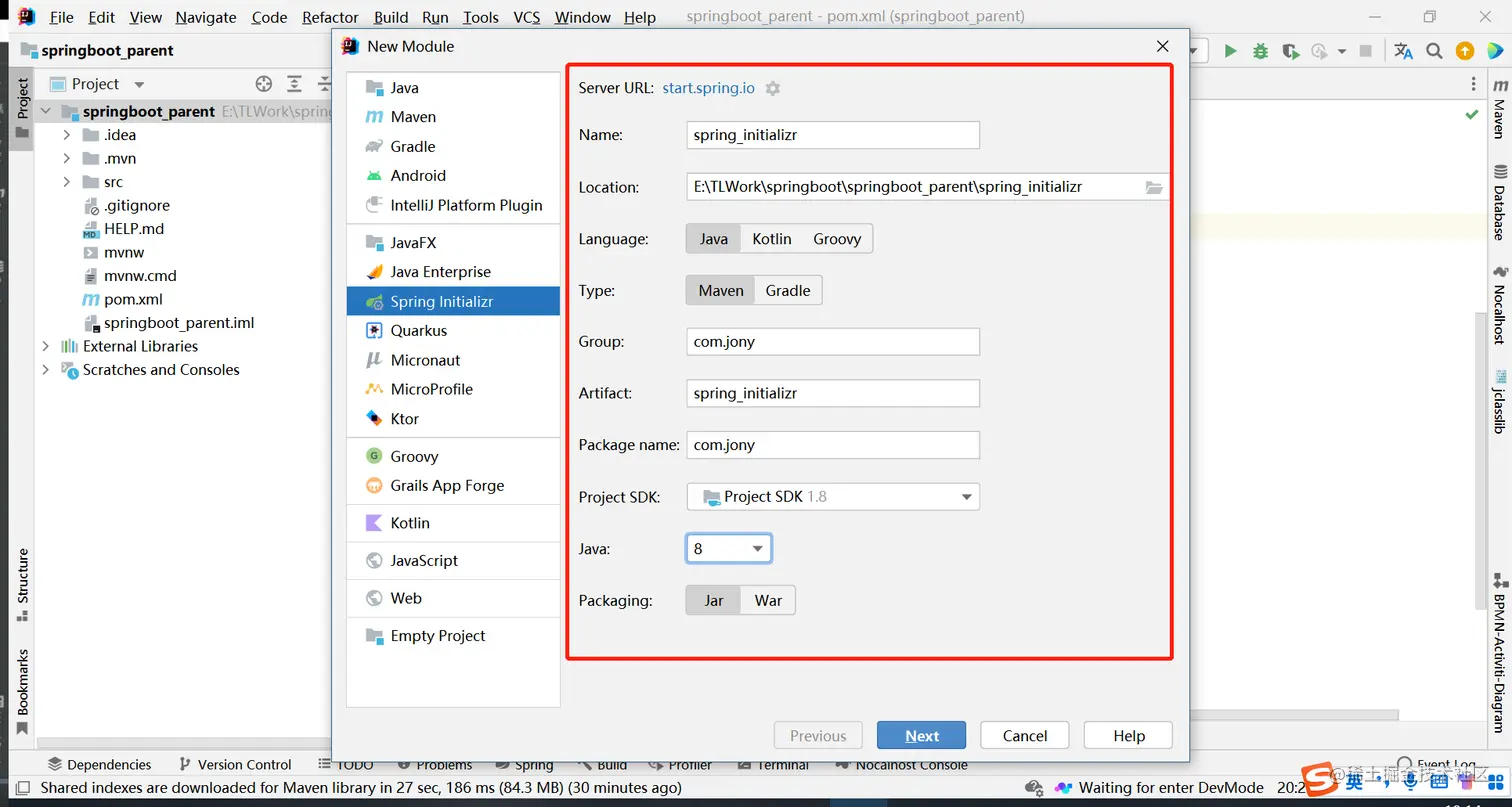
Task: Open Search Everywhere magnifier icon
Action: point(1434,51)
